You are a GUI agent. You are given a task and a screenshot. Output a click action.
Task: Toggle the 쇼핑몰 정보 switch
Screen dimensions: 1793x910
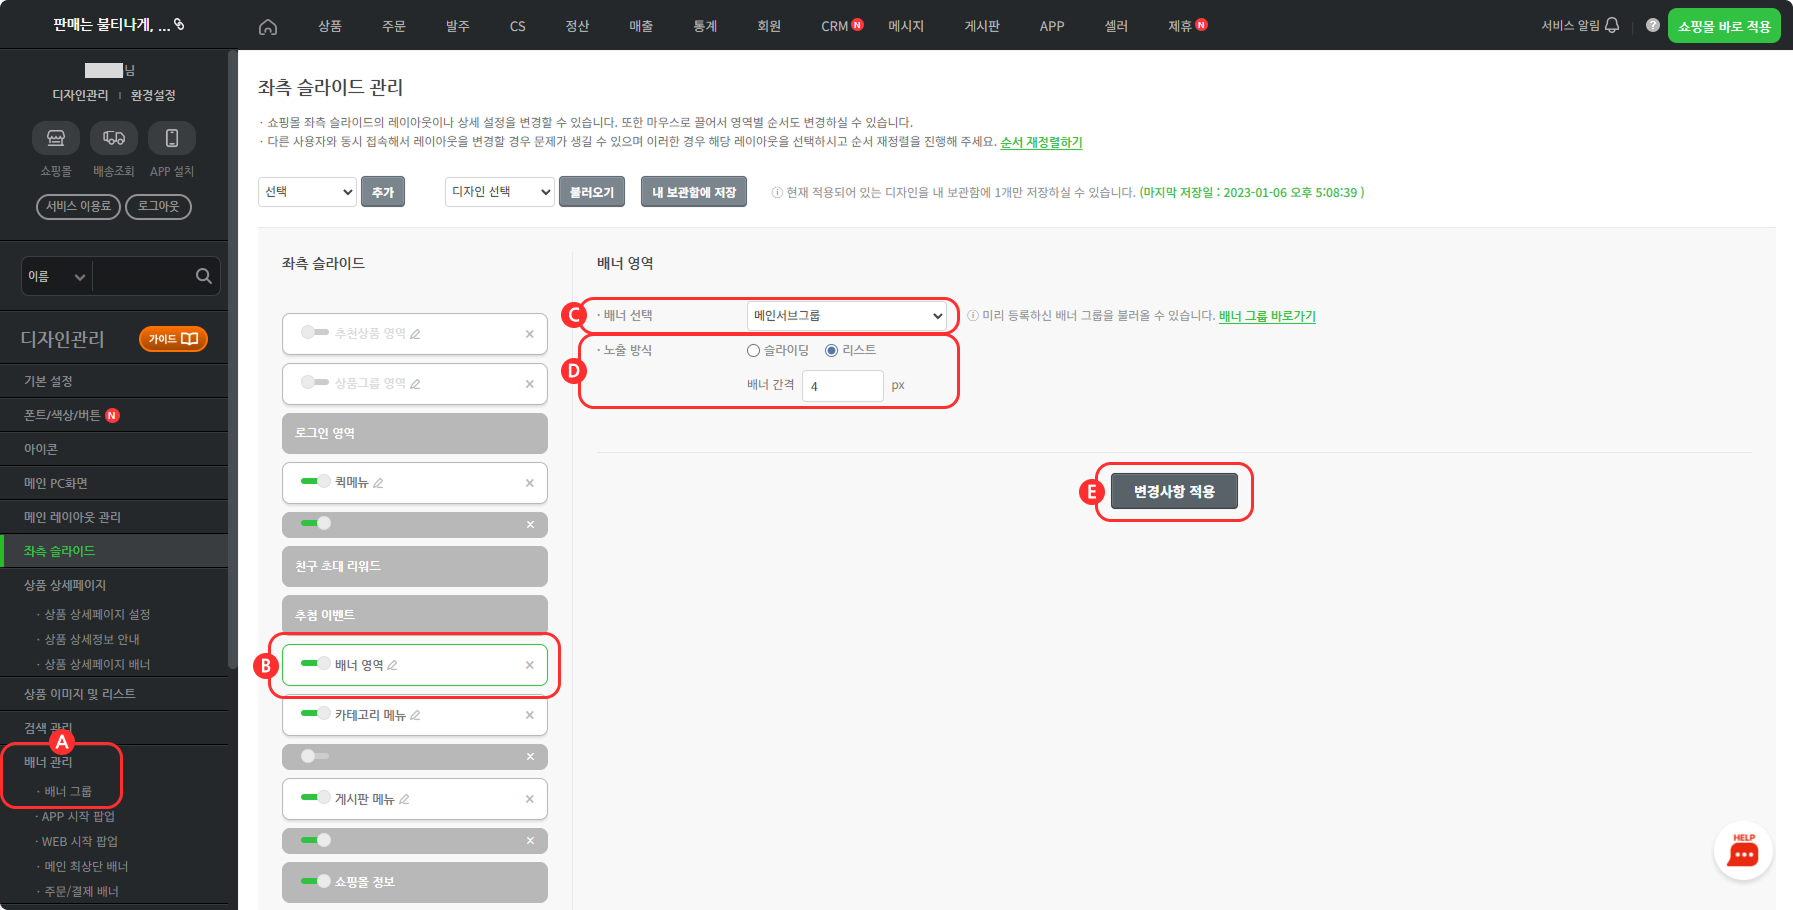coord(315,881)
